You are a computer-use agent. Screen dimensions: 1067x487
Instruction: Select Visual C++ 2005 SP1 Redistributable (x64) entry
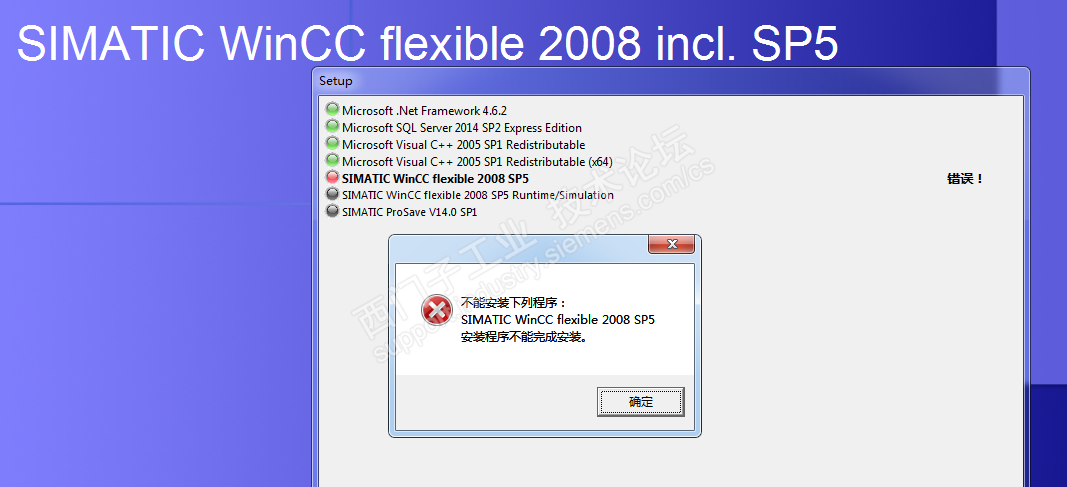pyautogui.click(x=478, y=162)
